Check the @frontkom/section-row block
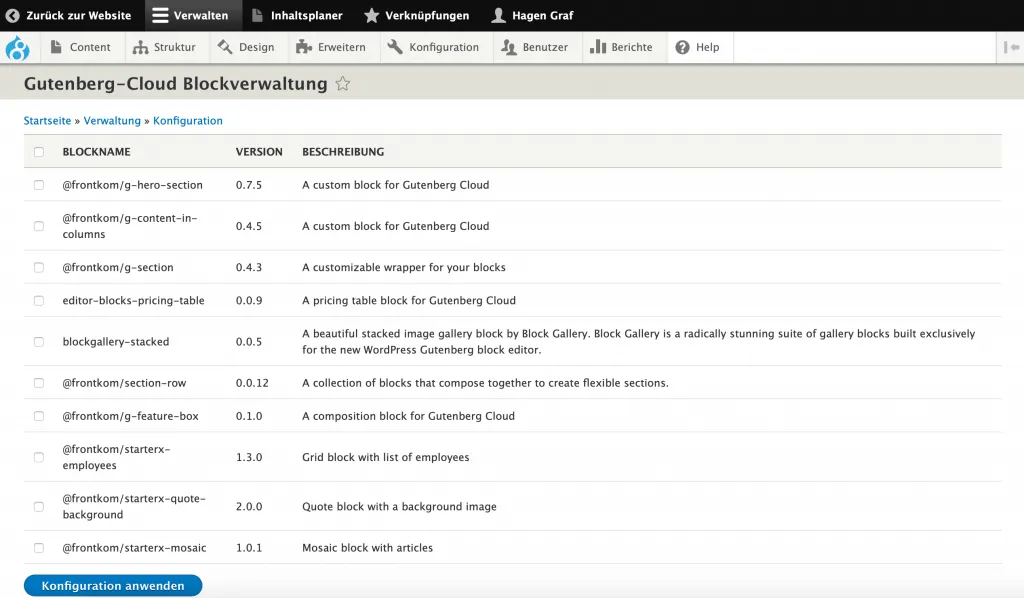Viewport: 1024px width, 598px height. pyautogui.click(x=39, y=383)
